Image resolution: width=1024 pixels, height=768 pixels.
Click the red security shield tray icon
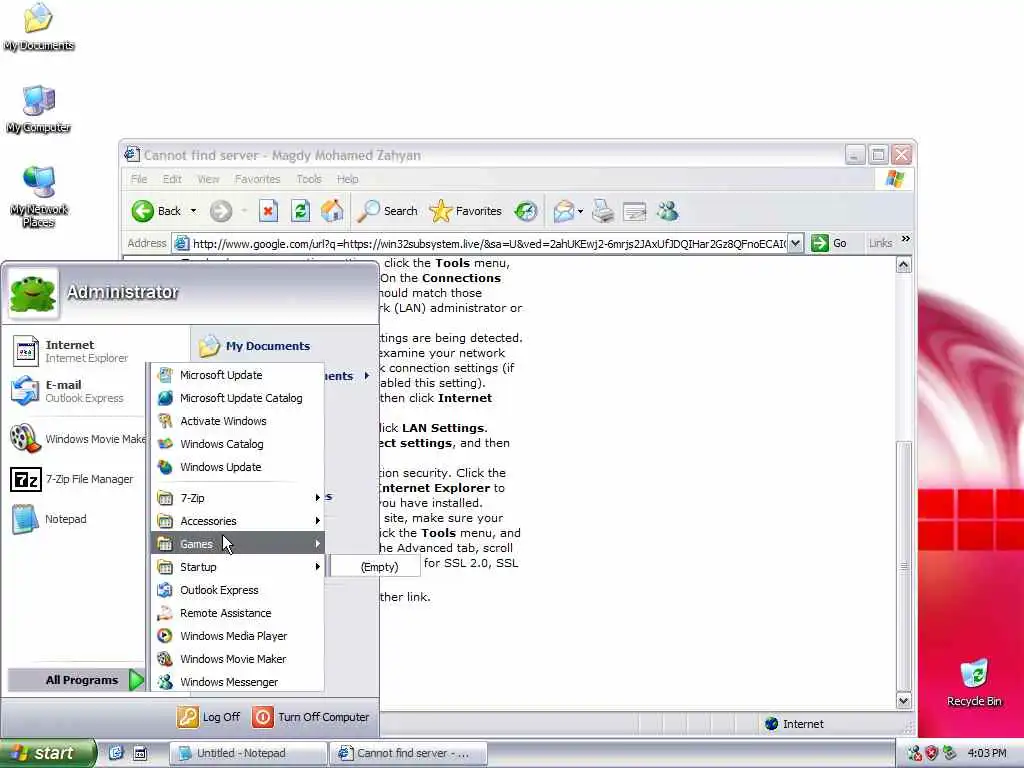[932, 753]
